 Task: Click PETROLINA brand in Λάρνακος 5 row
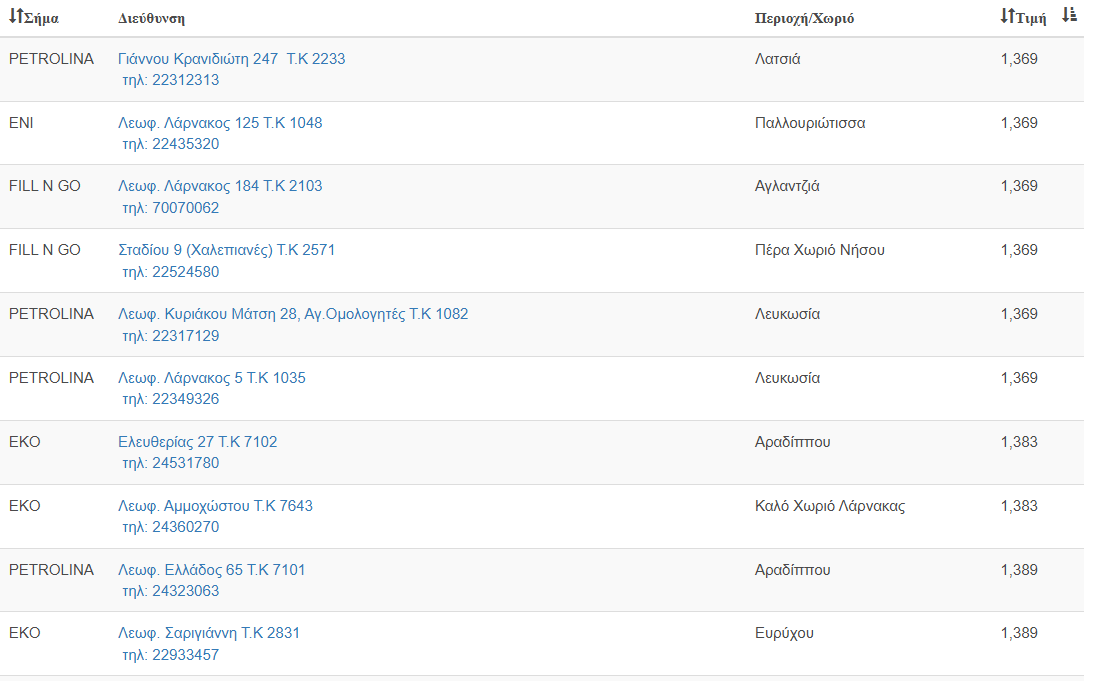(x=51, y=378)
